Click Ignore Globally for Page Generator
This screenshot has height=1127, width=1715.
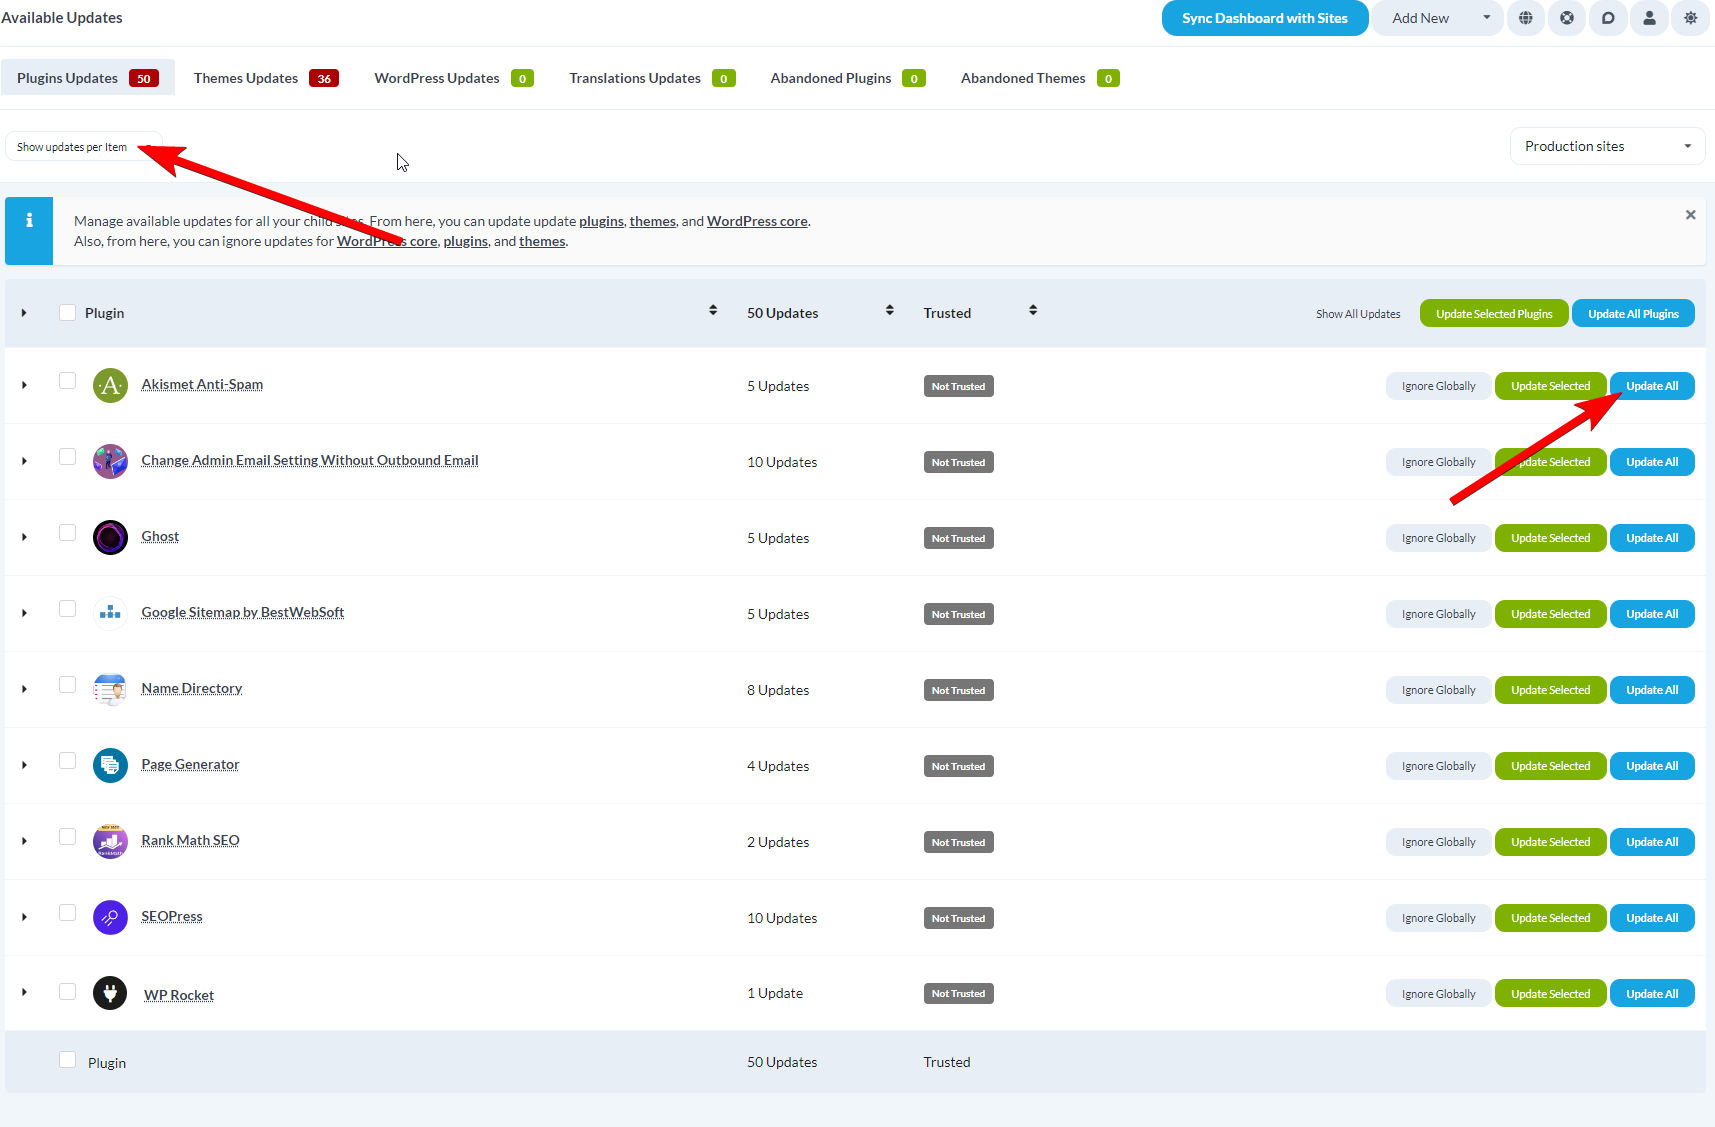(1438, 765)
